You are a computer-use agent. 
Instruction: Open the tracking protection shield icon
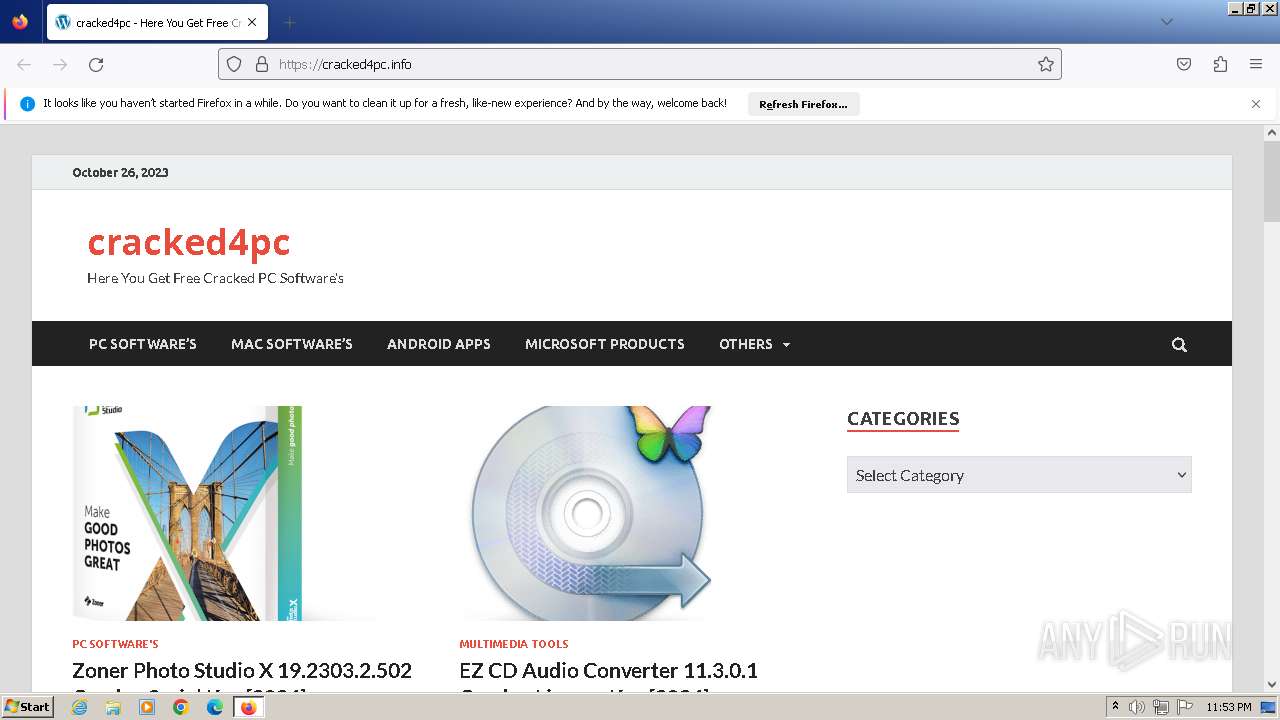point(234,64)
